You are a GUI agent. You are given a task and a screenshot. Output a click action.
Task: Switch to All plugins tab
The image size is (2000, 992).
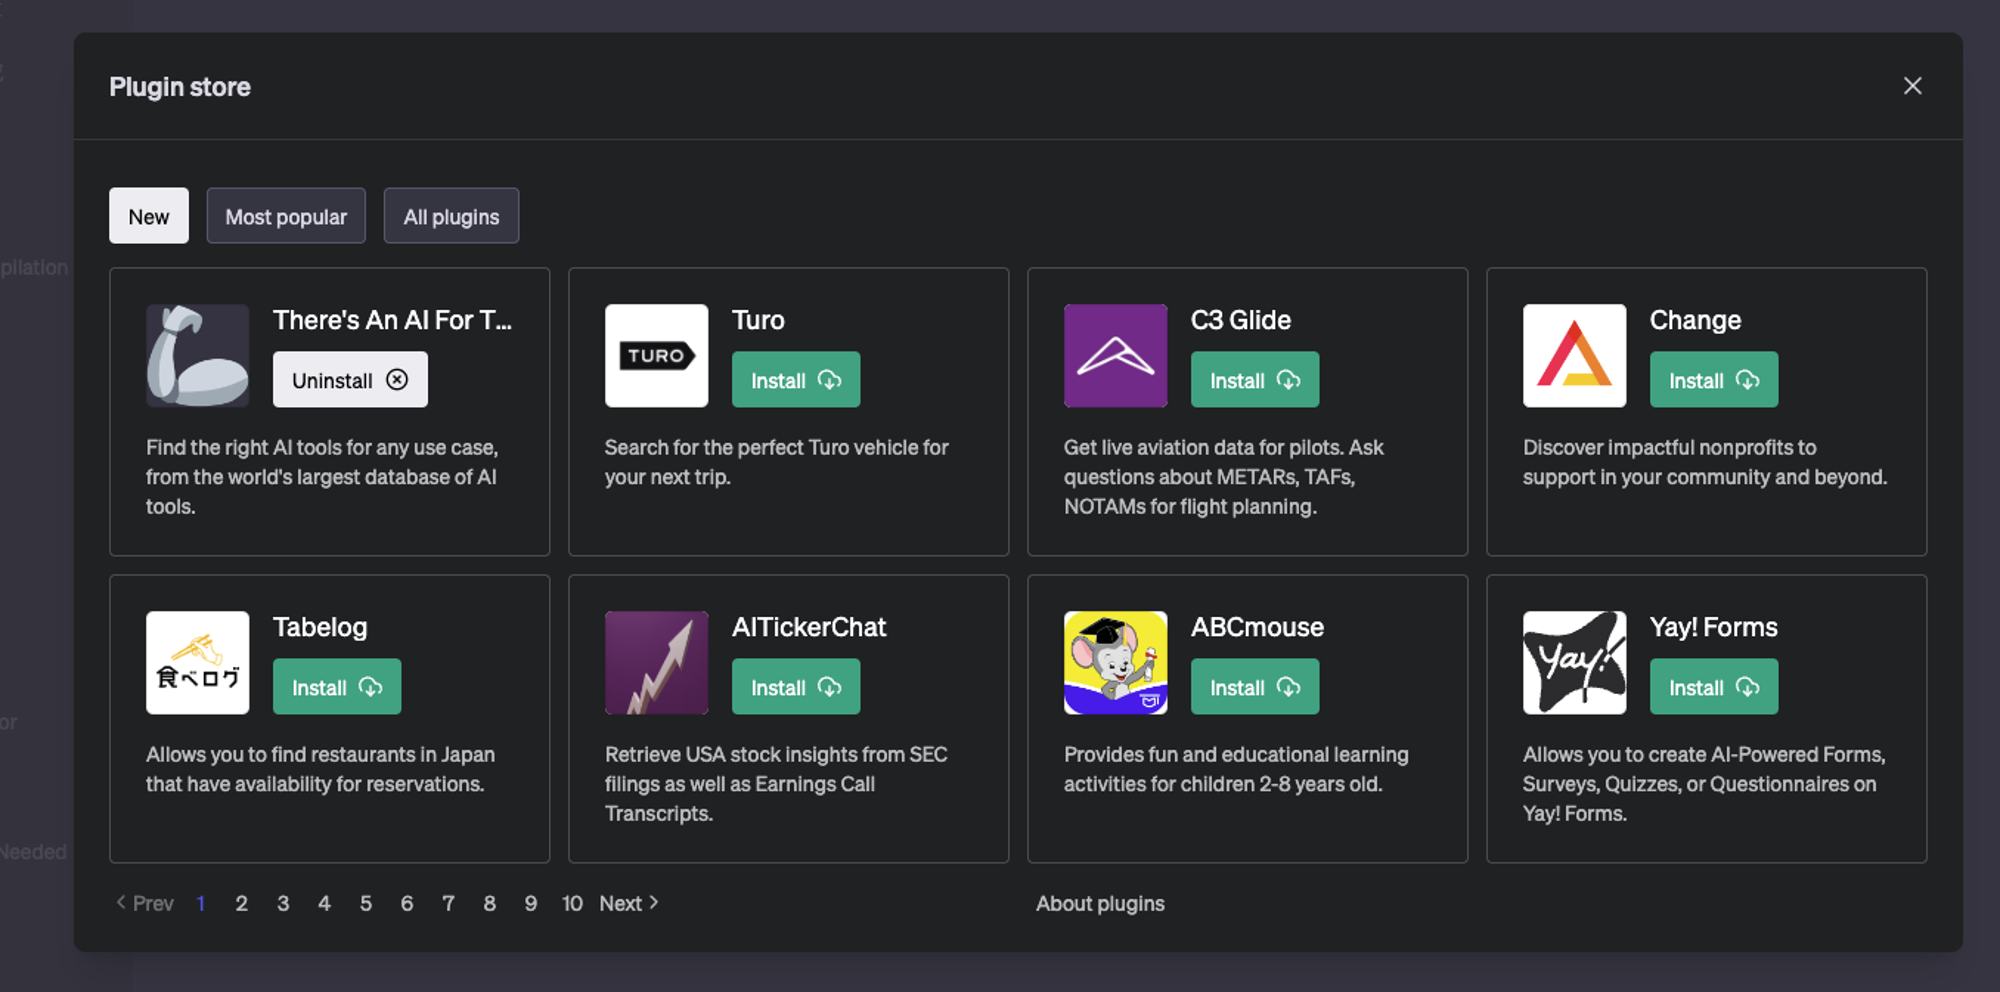(x=451, y=215)
